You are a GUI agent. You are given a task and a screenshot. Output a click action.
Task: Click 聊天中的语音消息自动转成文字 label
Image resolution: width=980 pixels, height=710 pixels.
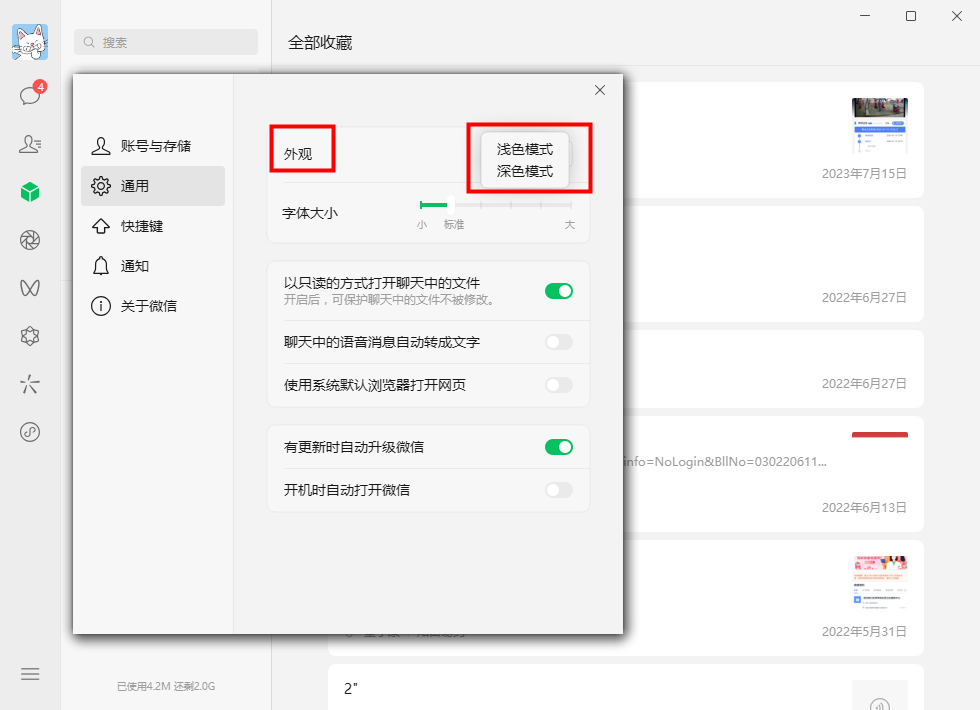[x=382, y=342]
